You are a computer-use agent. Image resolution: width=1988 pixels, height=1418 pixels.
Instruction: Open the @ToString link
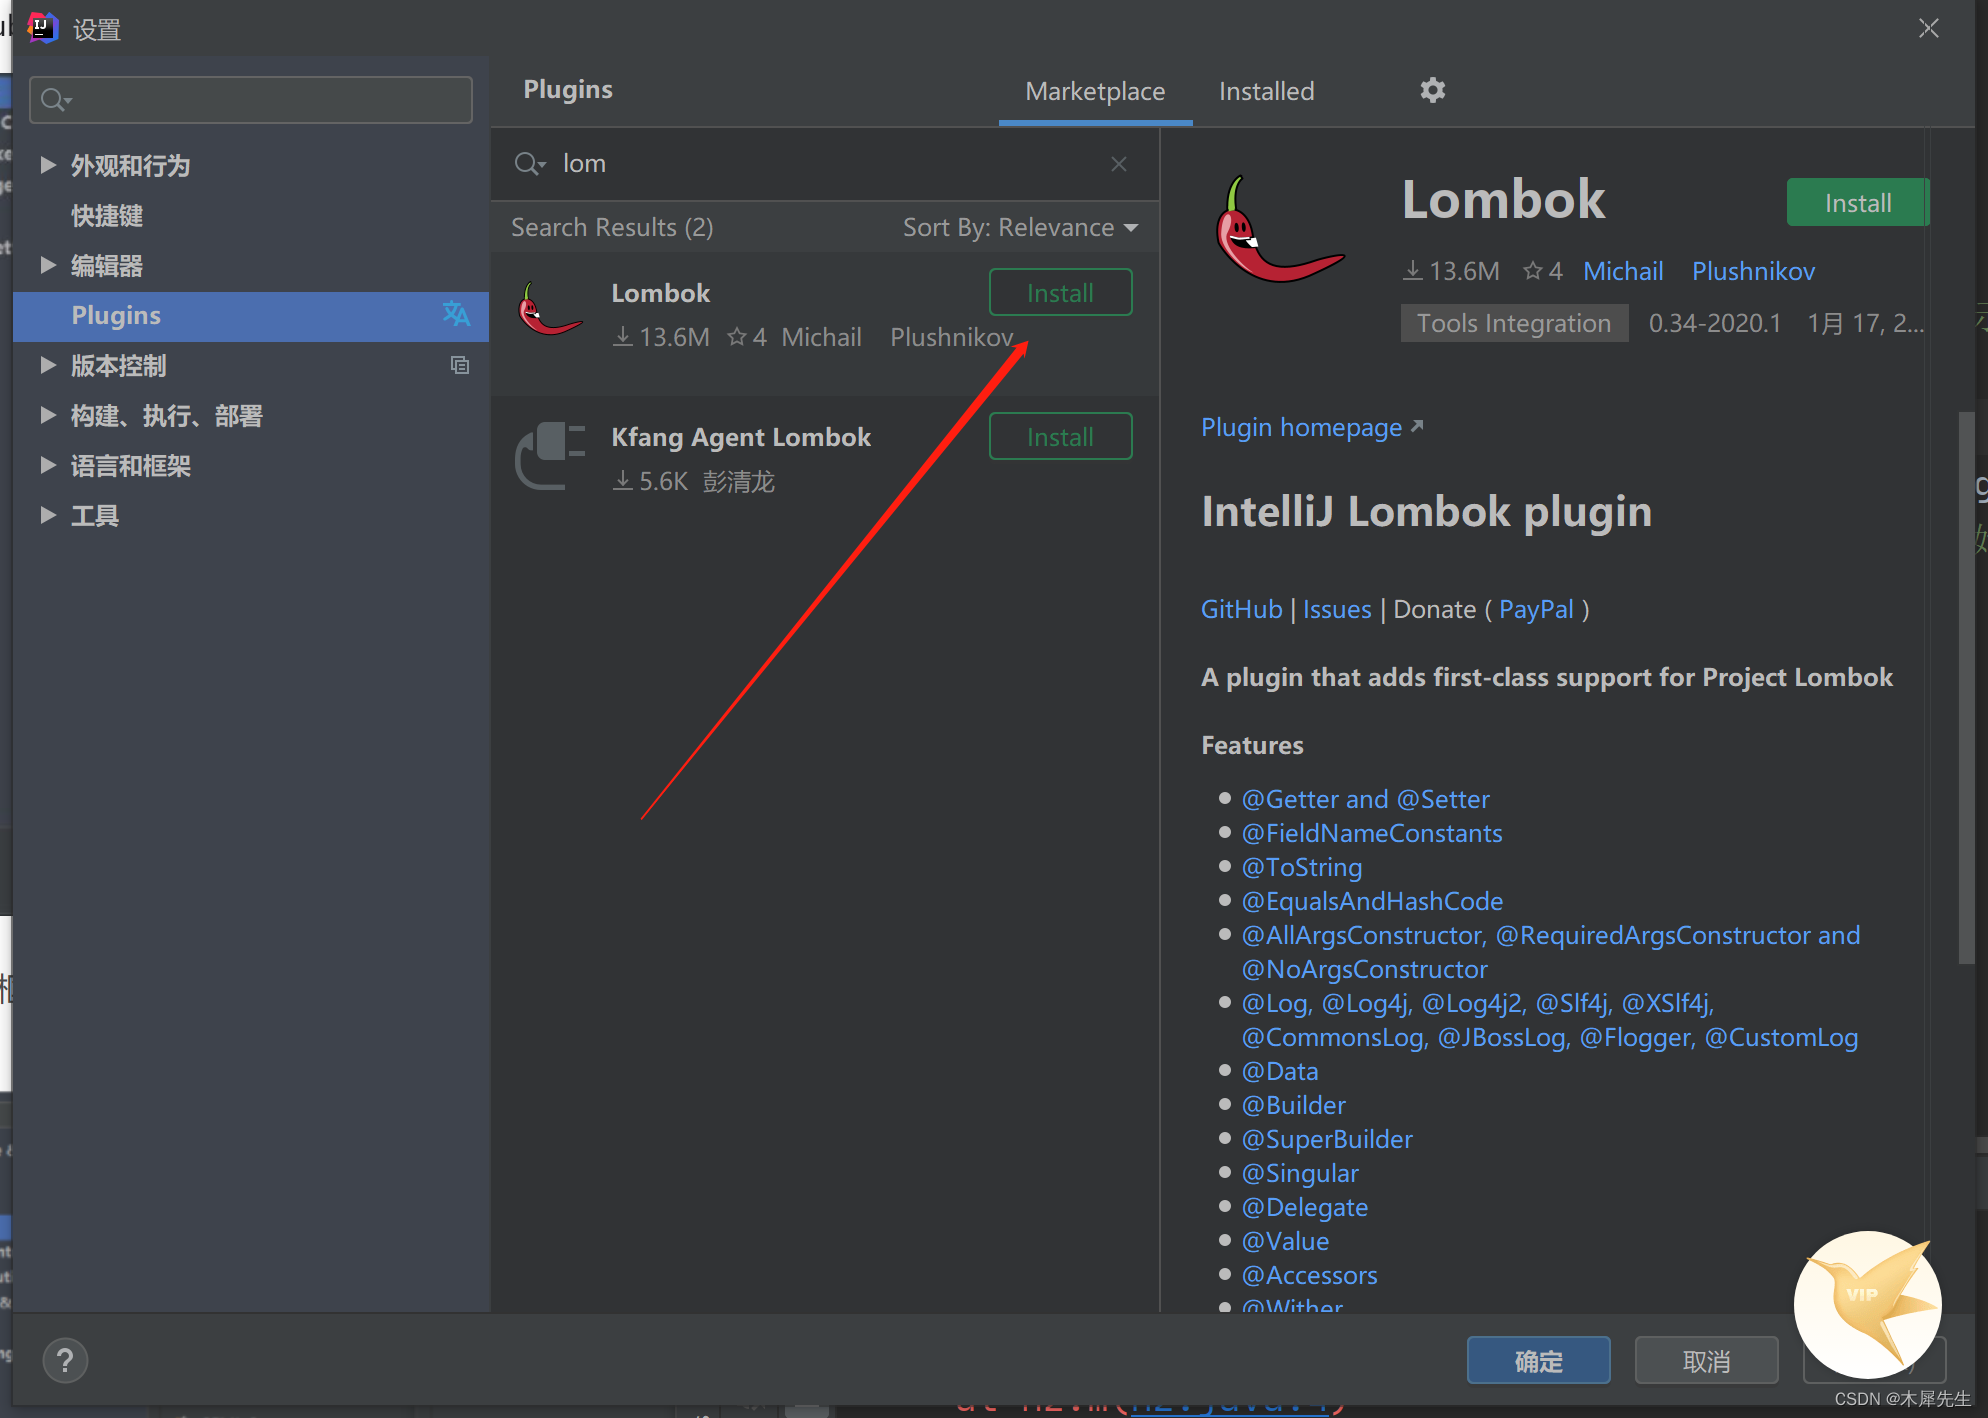(x=1302, y=867)
